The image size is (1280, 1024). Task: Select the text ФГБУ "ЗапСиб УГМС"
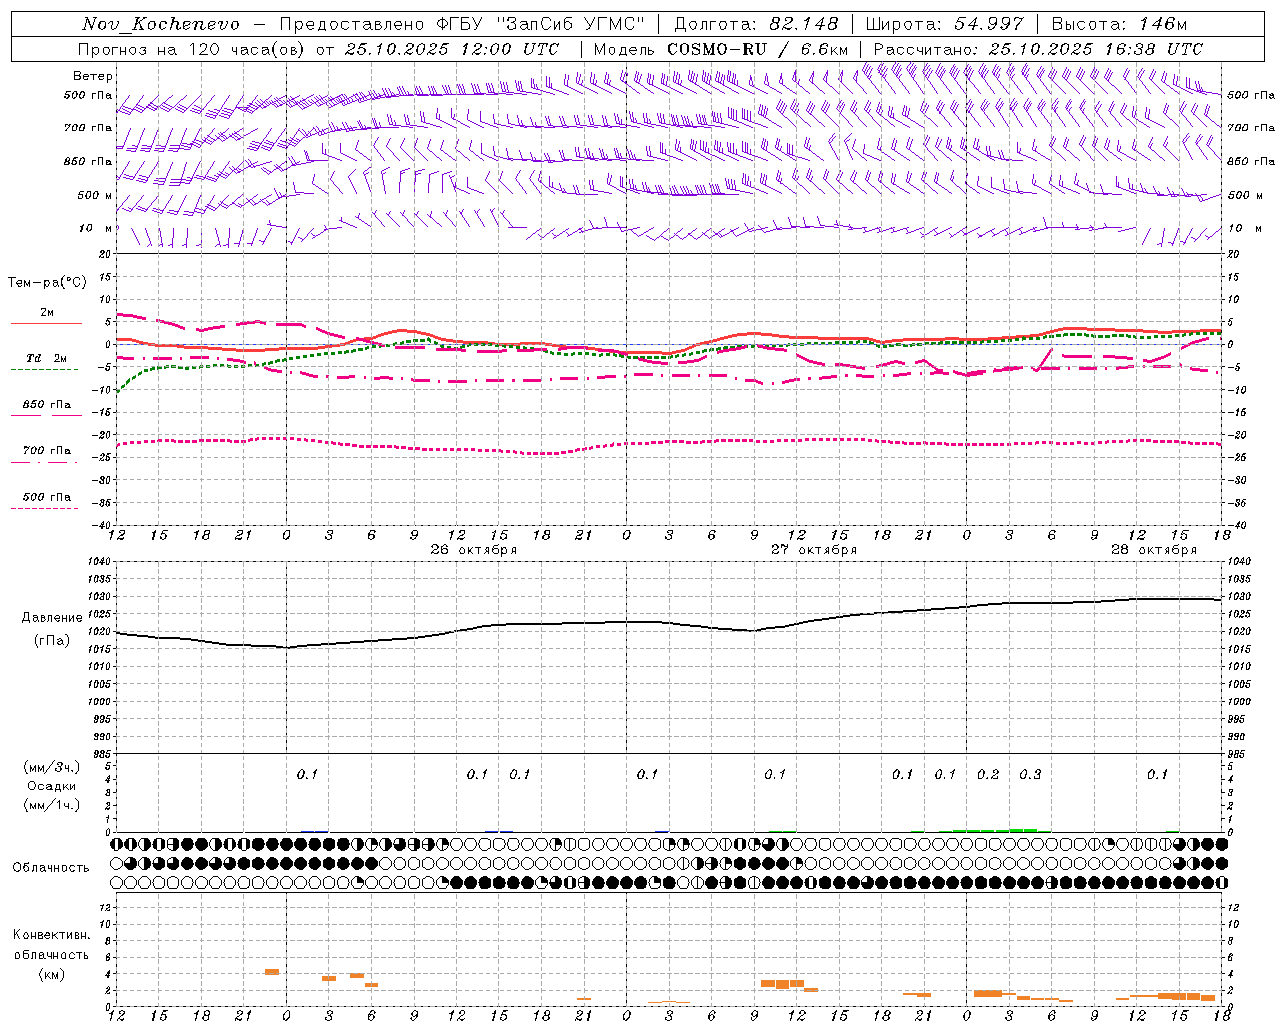coord(541,24)
